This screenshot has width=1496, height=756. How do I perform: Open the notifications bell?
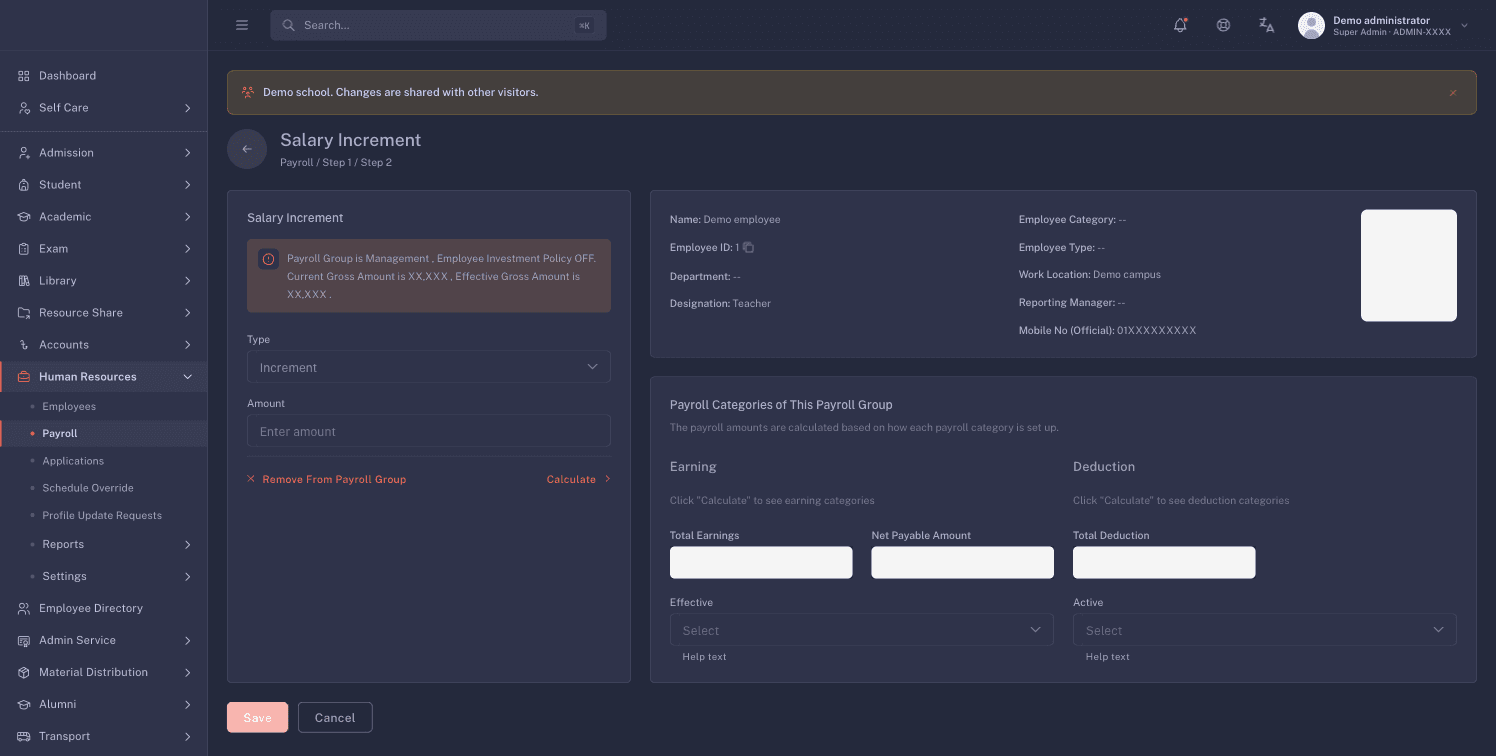click(x=1180, y=25)
